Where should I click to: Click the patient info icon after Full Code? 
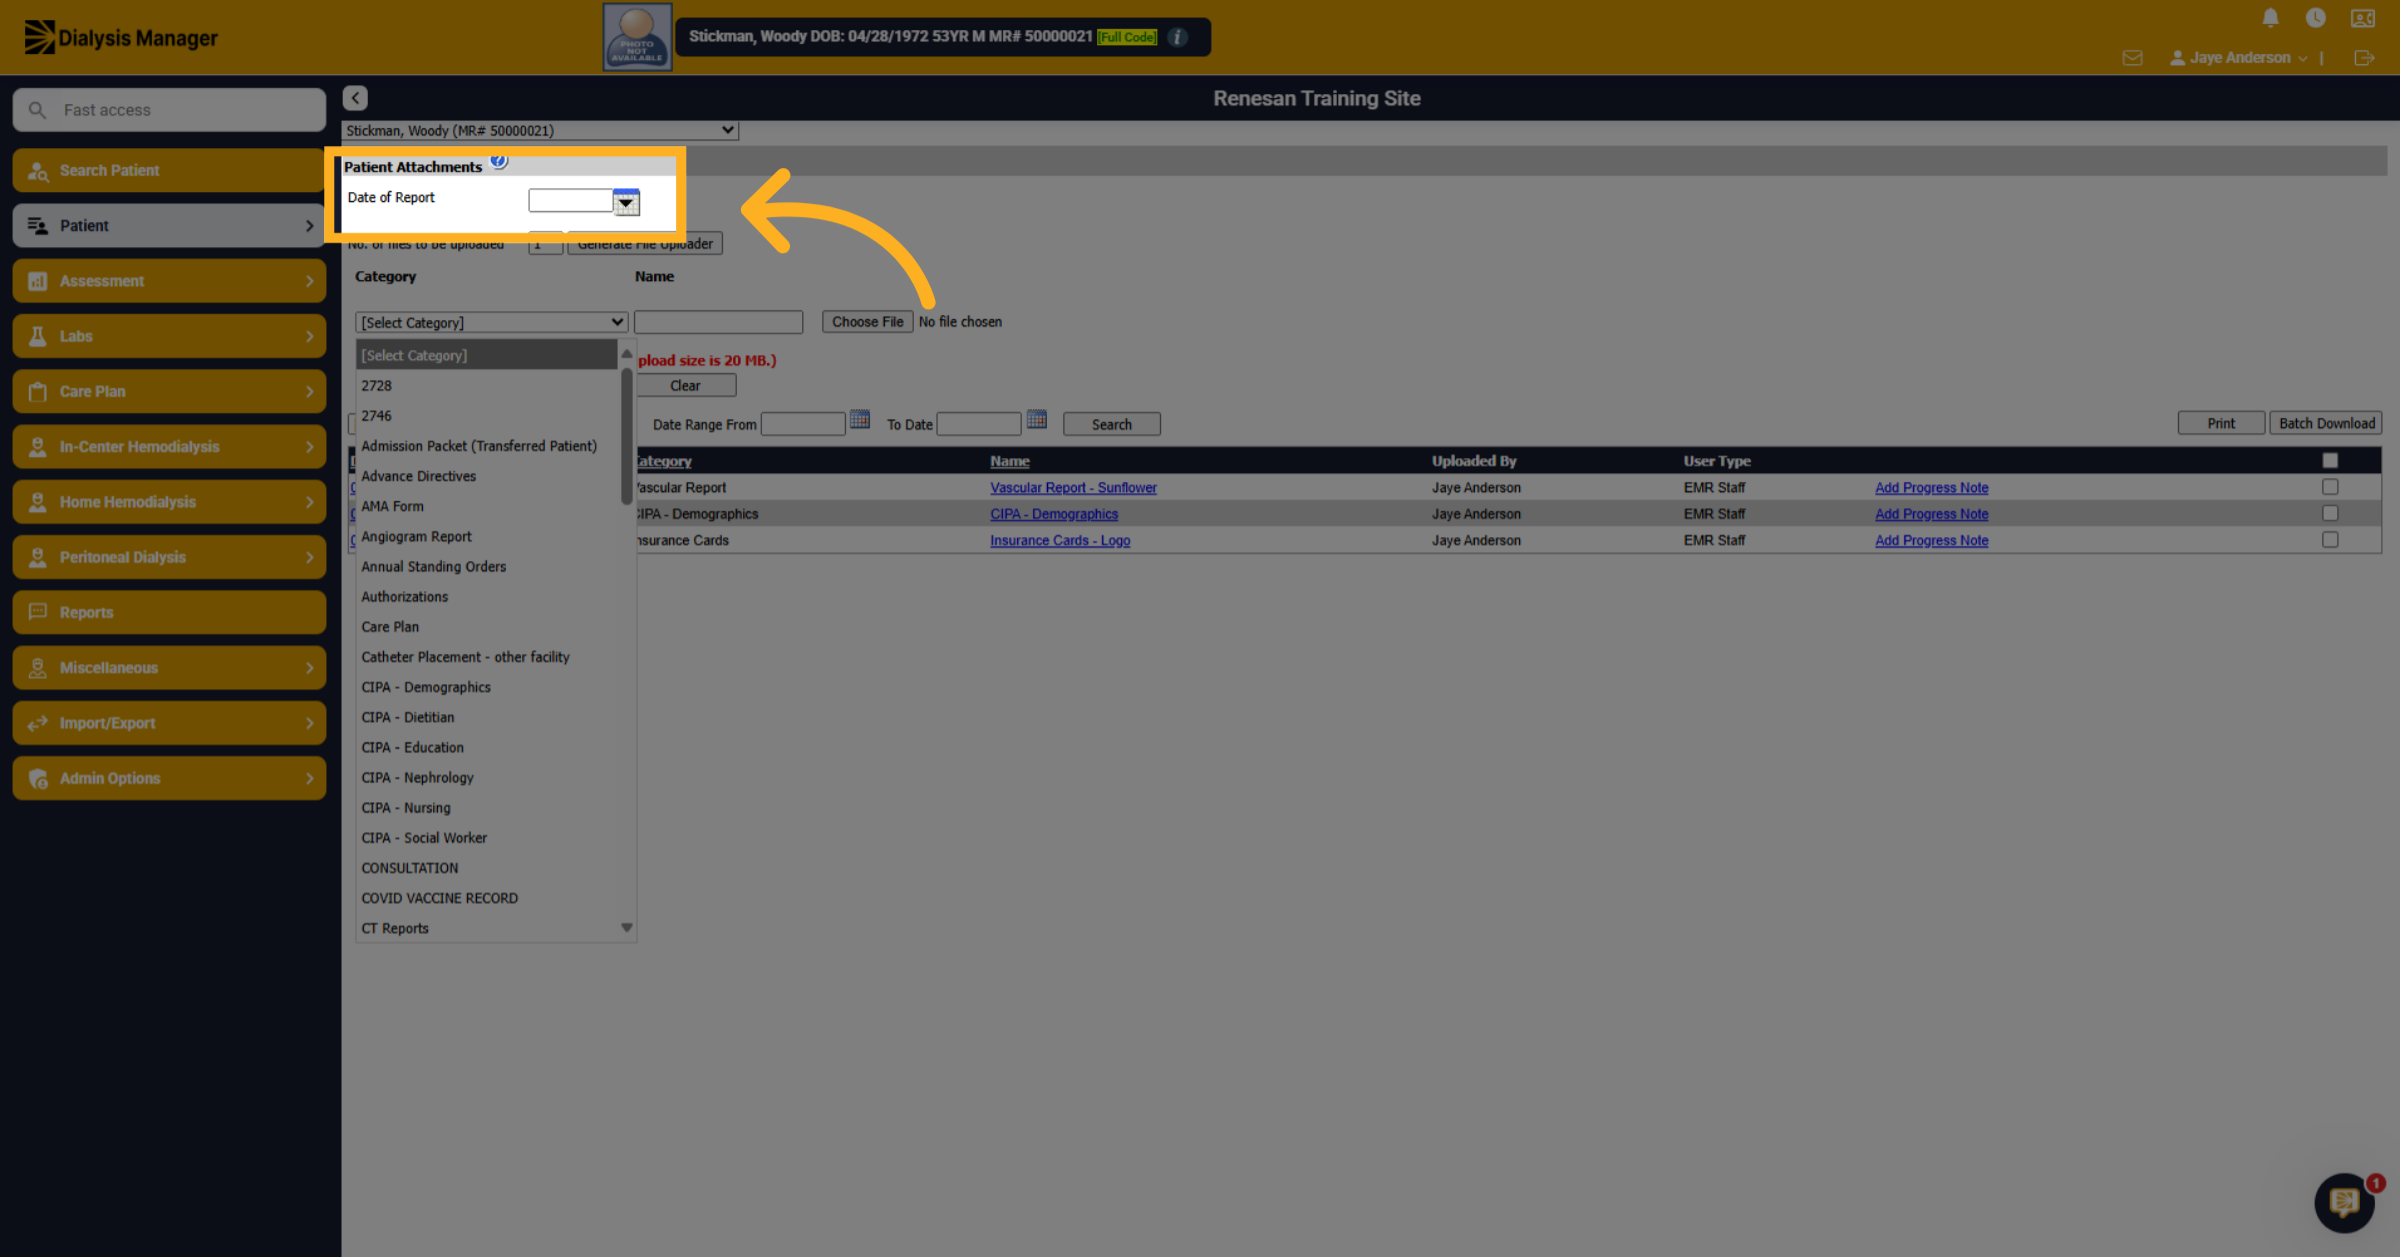coord(1178,37)
